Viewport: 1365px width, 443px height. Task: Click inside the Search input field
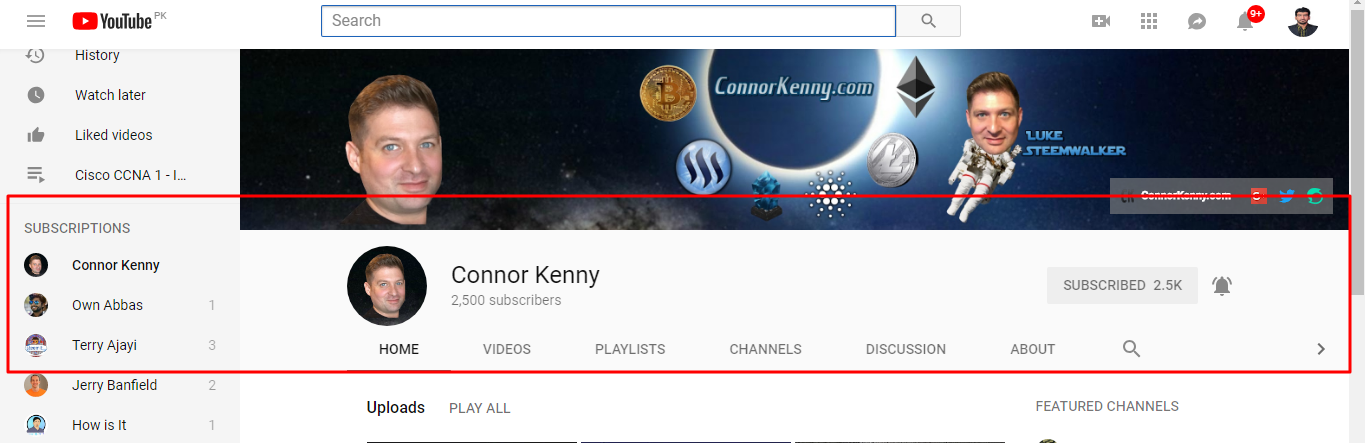coord(608,21)
